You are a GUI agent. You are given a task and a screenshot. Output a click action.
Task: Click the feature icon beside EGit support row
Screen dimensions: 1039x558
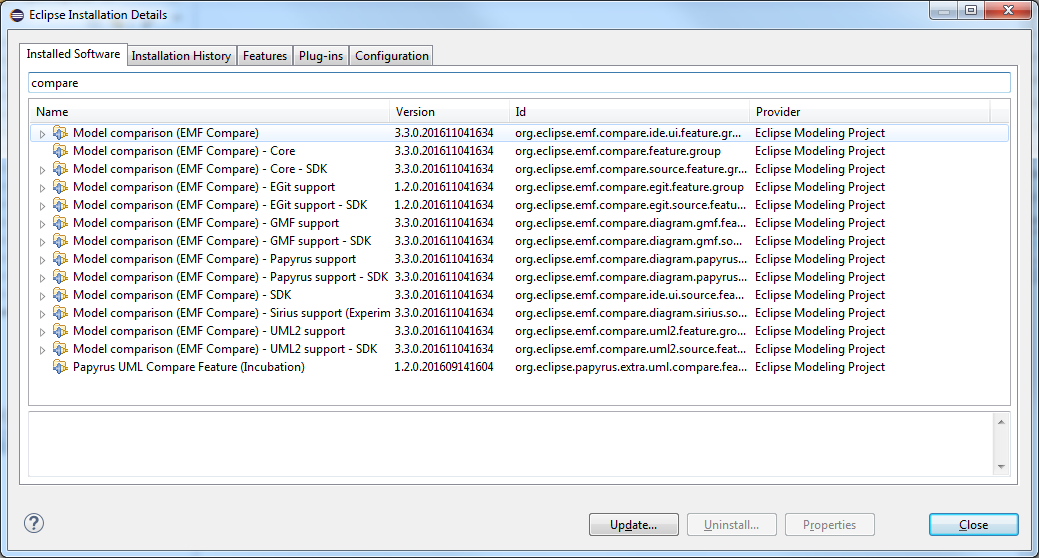(x=60, y=186)
